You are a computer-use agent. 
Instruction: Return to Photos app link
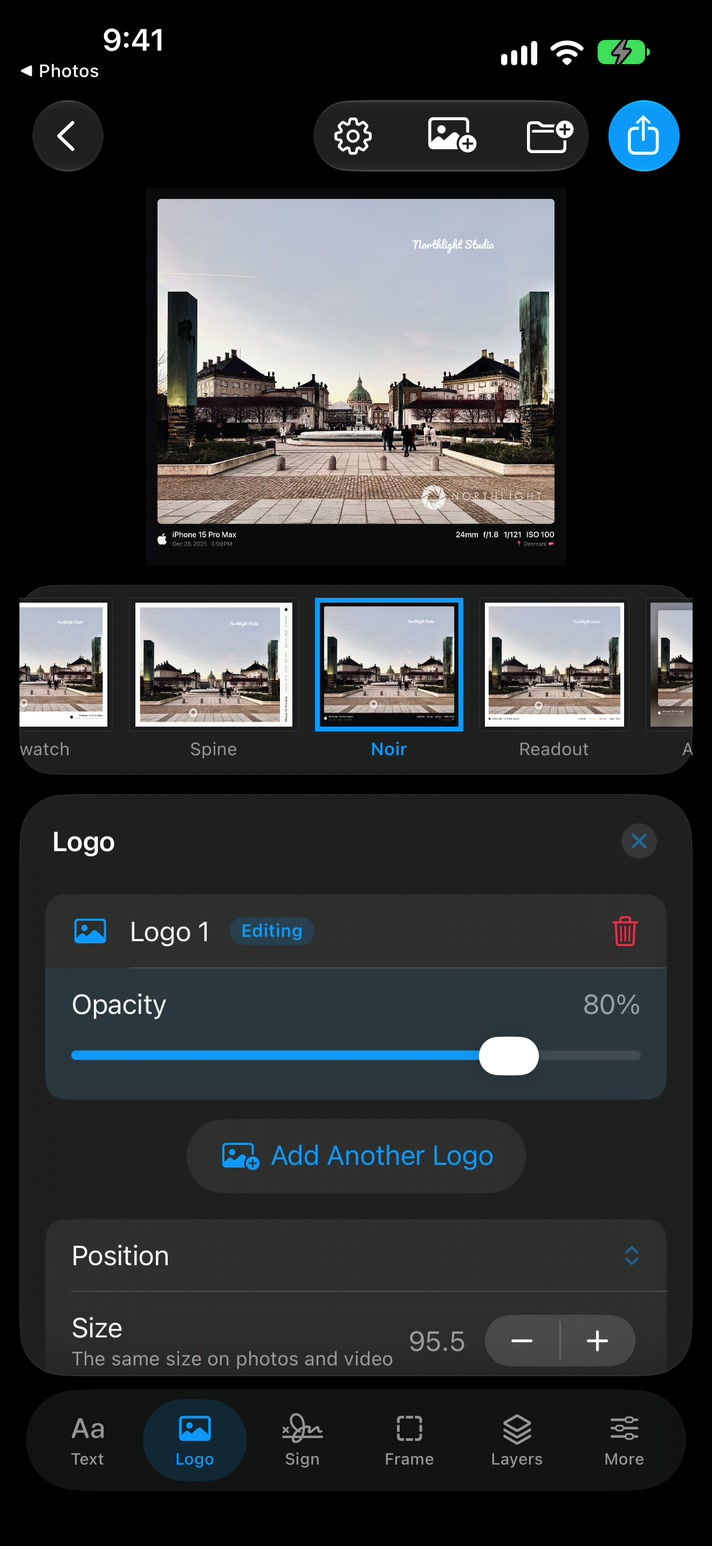pos(60,71)
